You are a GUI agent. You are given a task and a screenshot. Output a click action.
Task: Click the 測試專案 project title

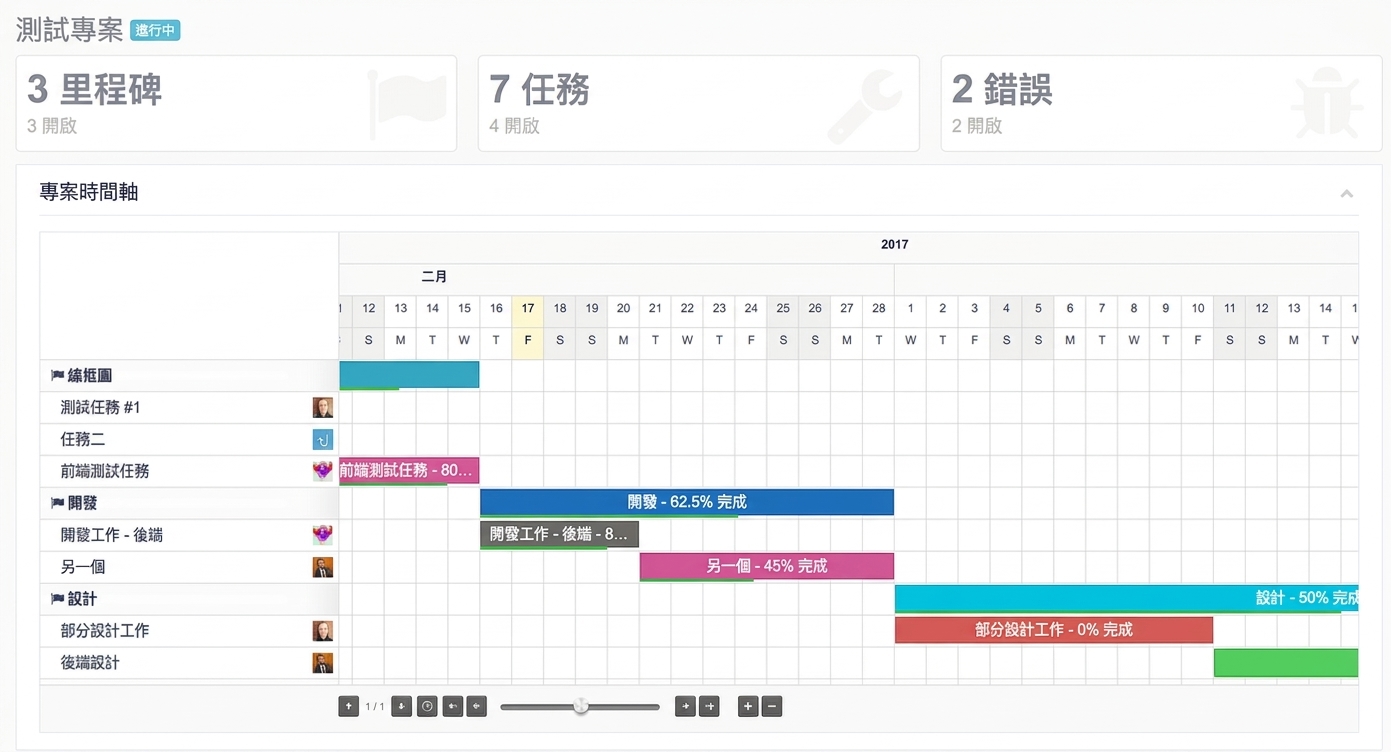(69, 30)
